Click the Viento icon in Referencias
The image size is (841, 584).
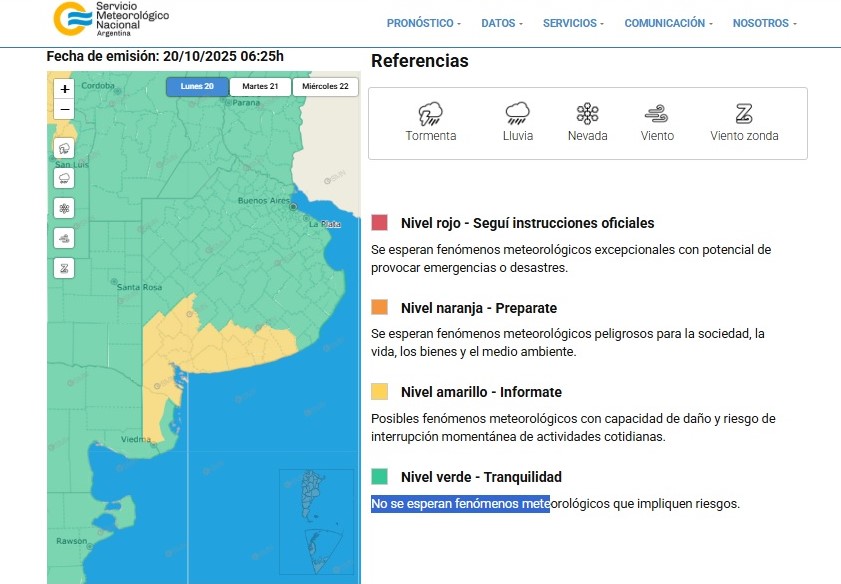[x=657, y=113]
